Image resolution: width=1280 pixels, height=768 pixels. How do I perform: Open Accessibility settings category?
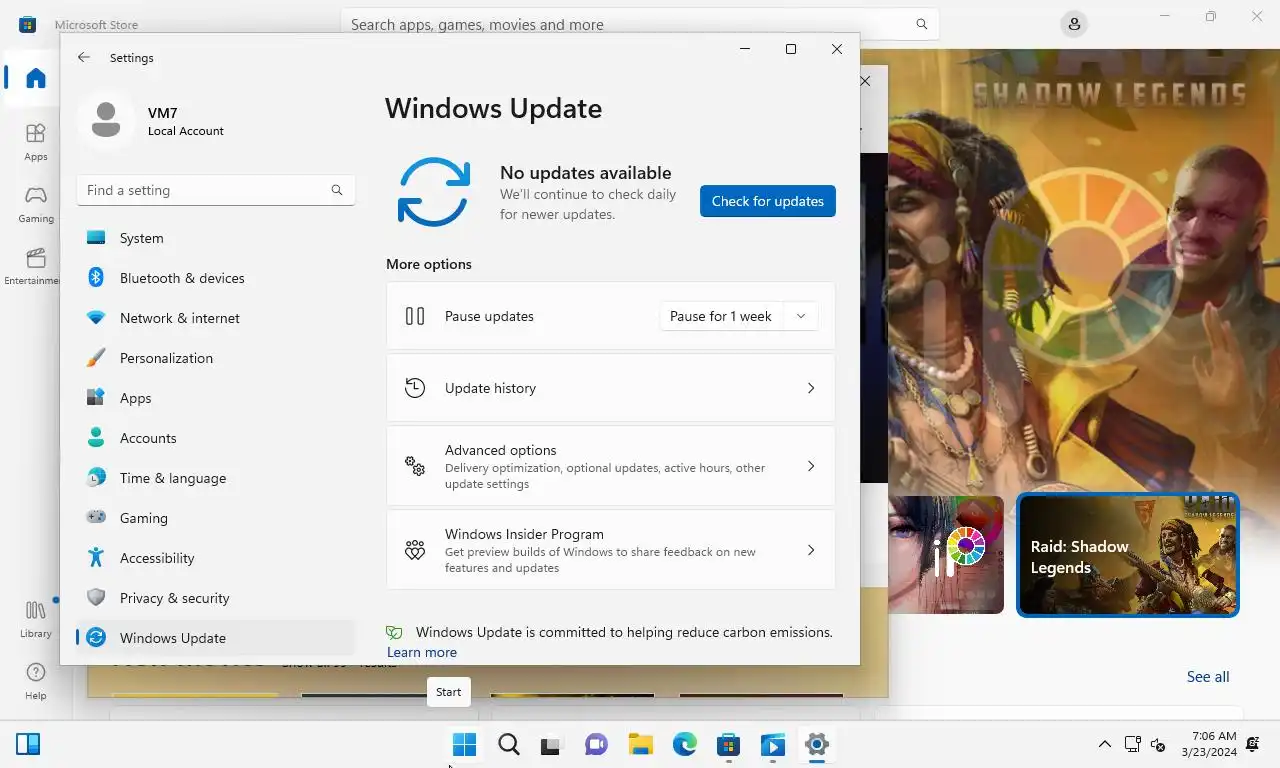point(215,558)
